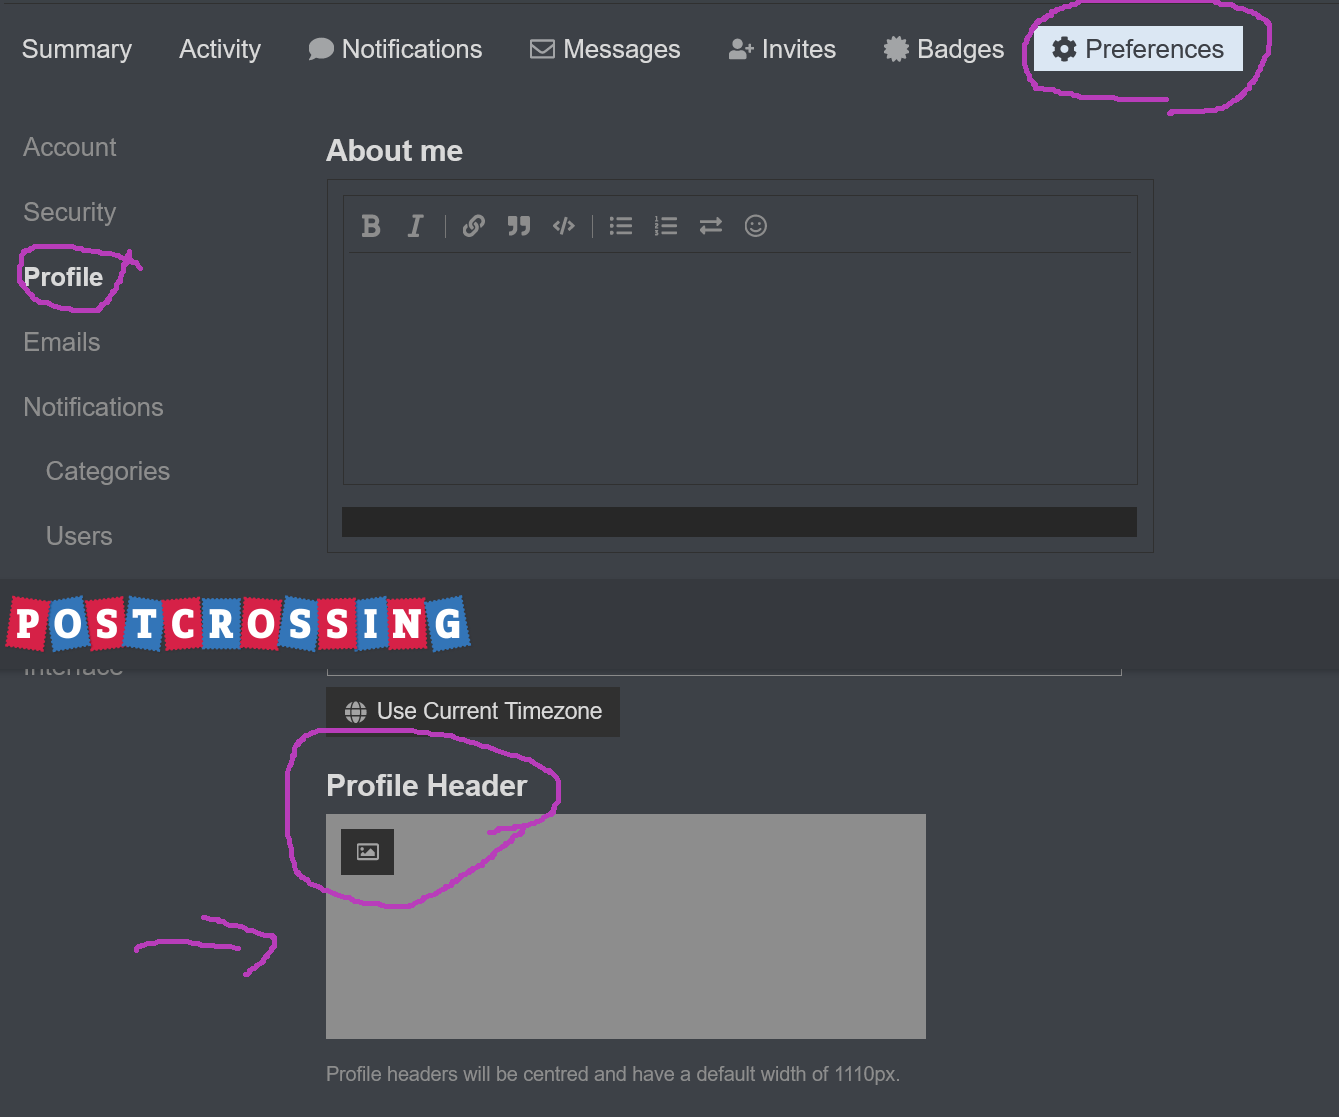Image resolution: width=1339 pixels, height=1117 pixels.
Task: Open the Invites tab
Action: pyautogui.click(x=782, y=49)
